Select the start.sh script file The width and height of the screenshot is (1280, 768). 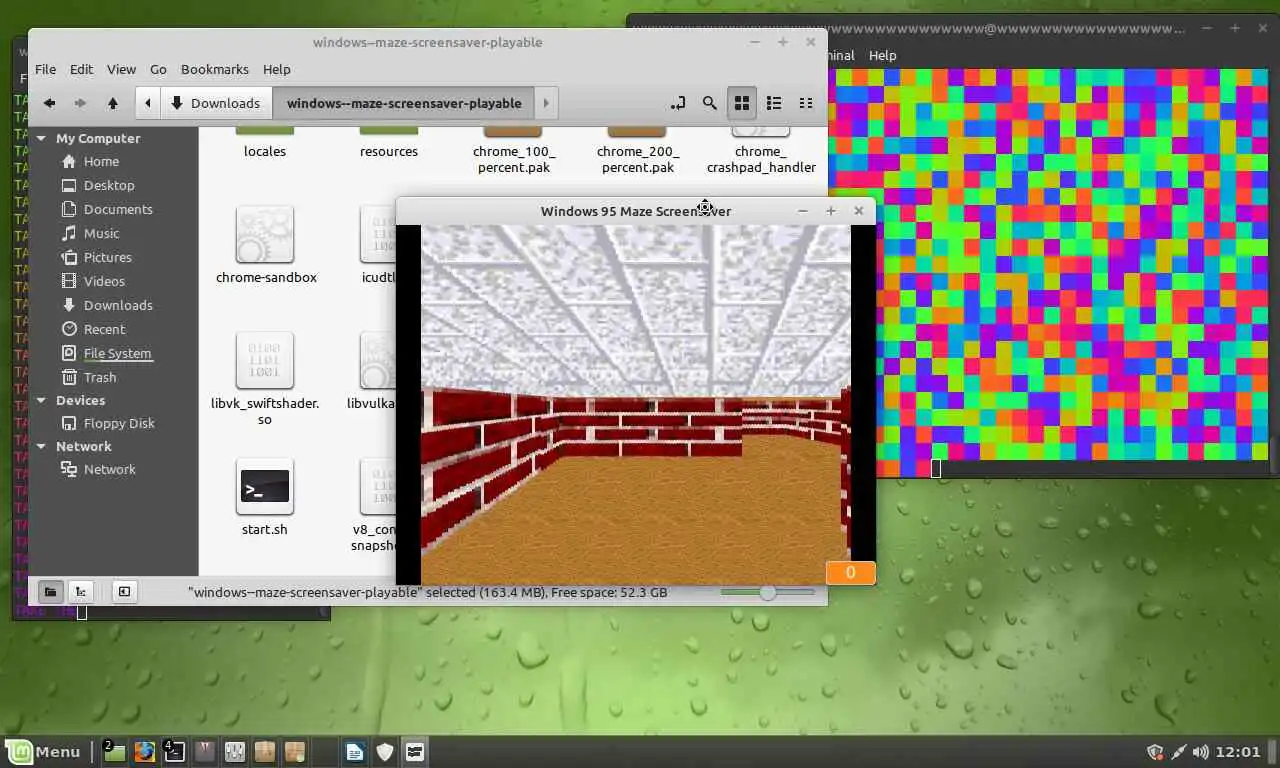[x=265, y=496]
